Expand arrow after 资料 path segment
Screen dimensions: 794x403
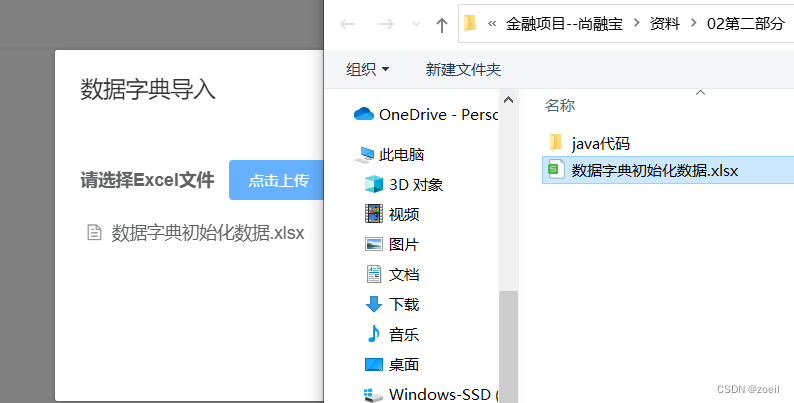[693, 23]
